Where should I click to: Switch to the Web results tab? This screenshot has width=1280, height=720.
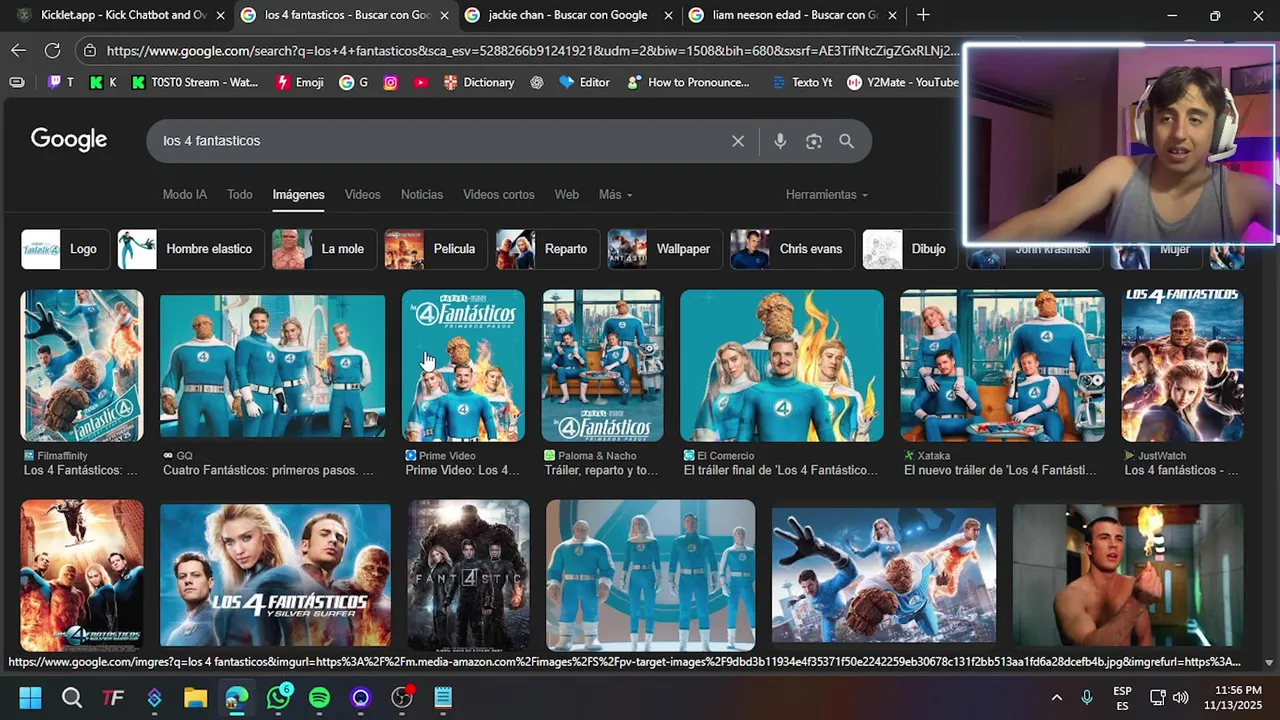[x=567, y=194]
